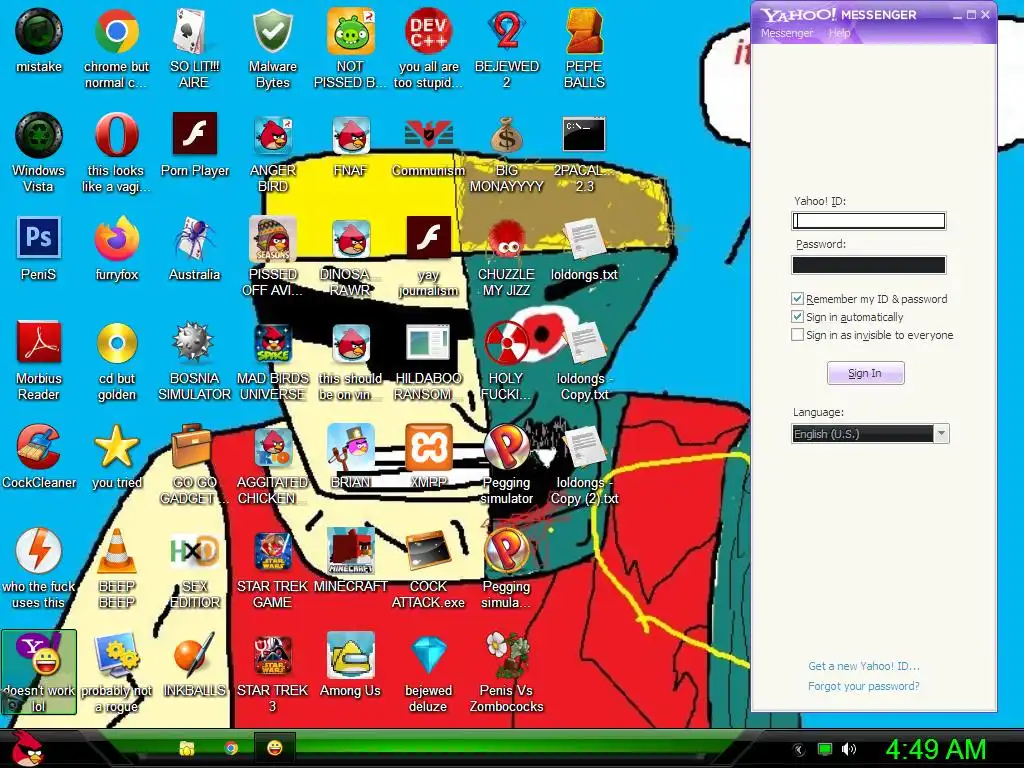Expand hidden tray icons arrow

799,750
